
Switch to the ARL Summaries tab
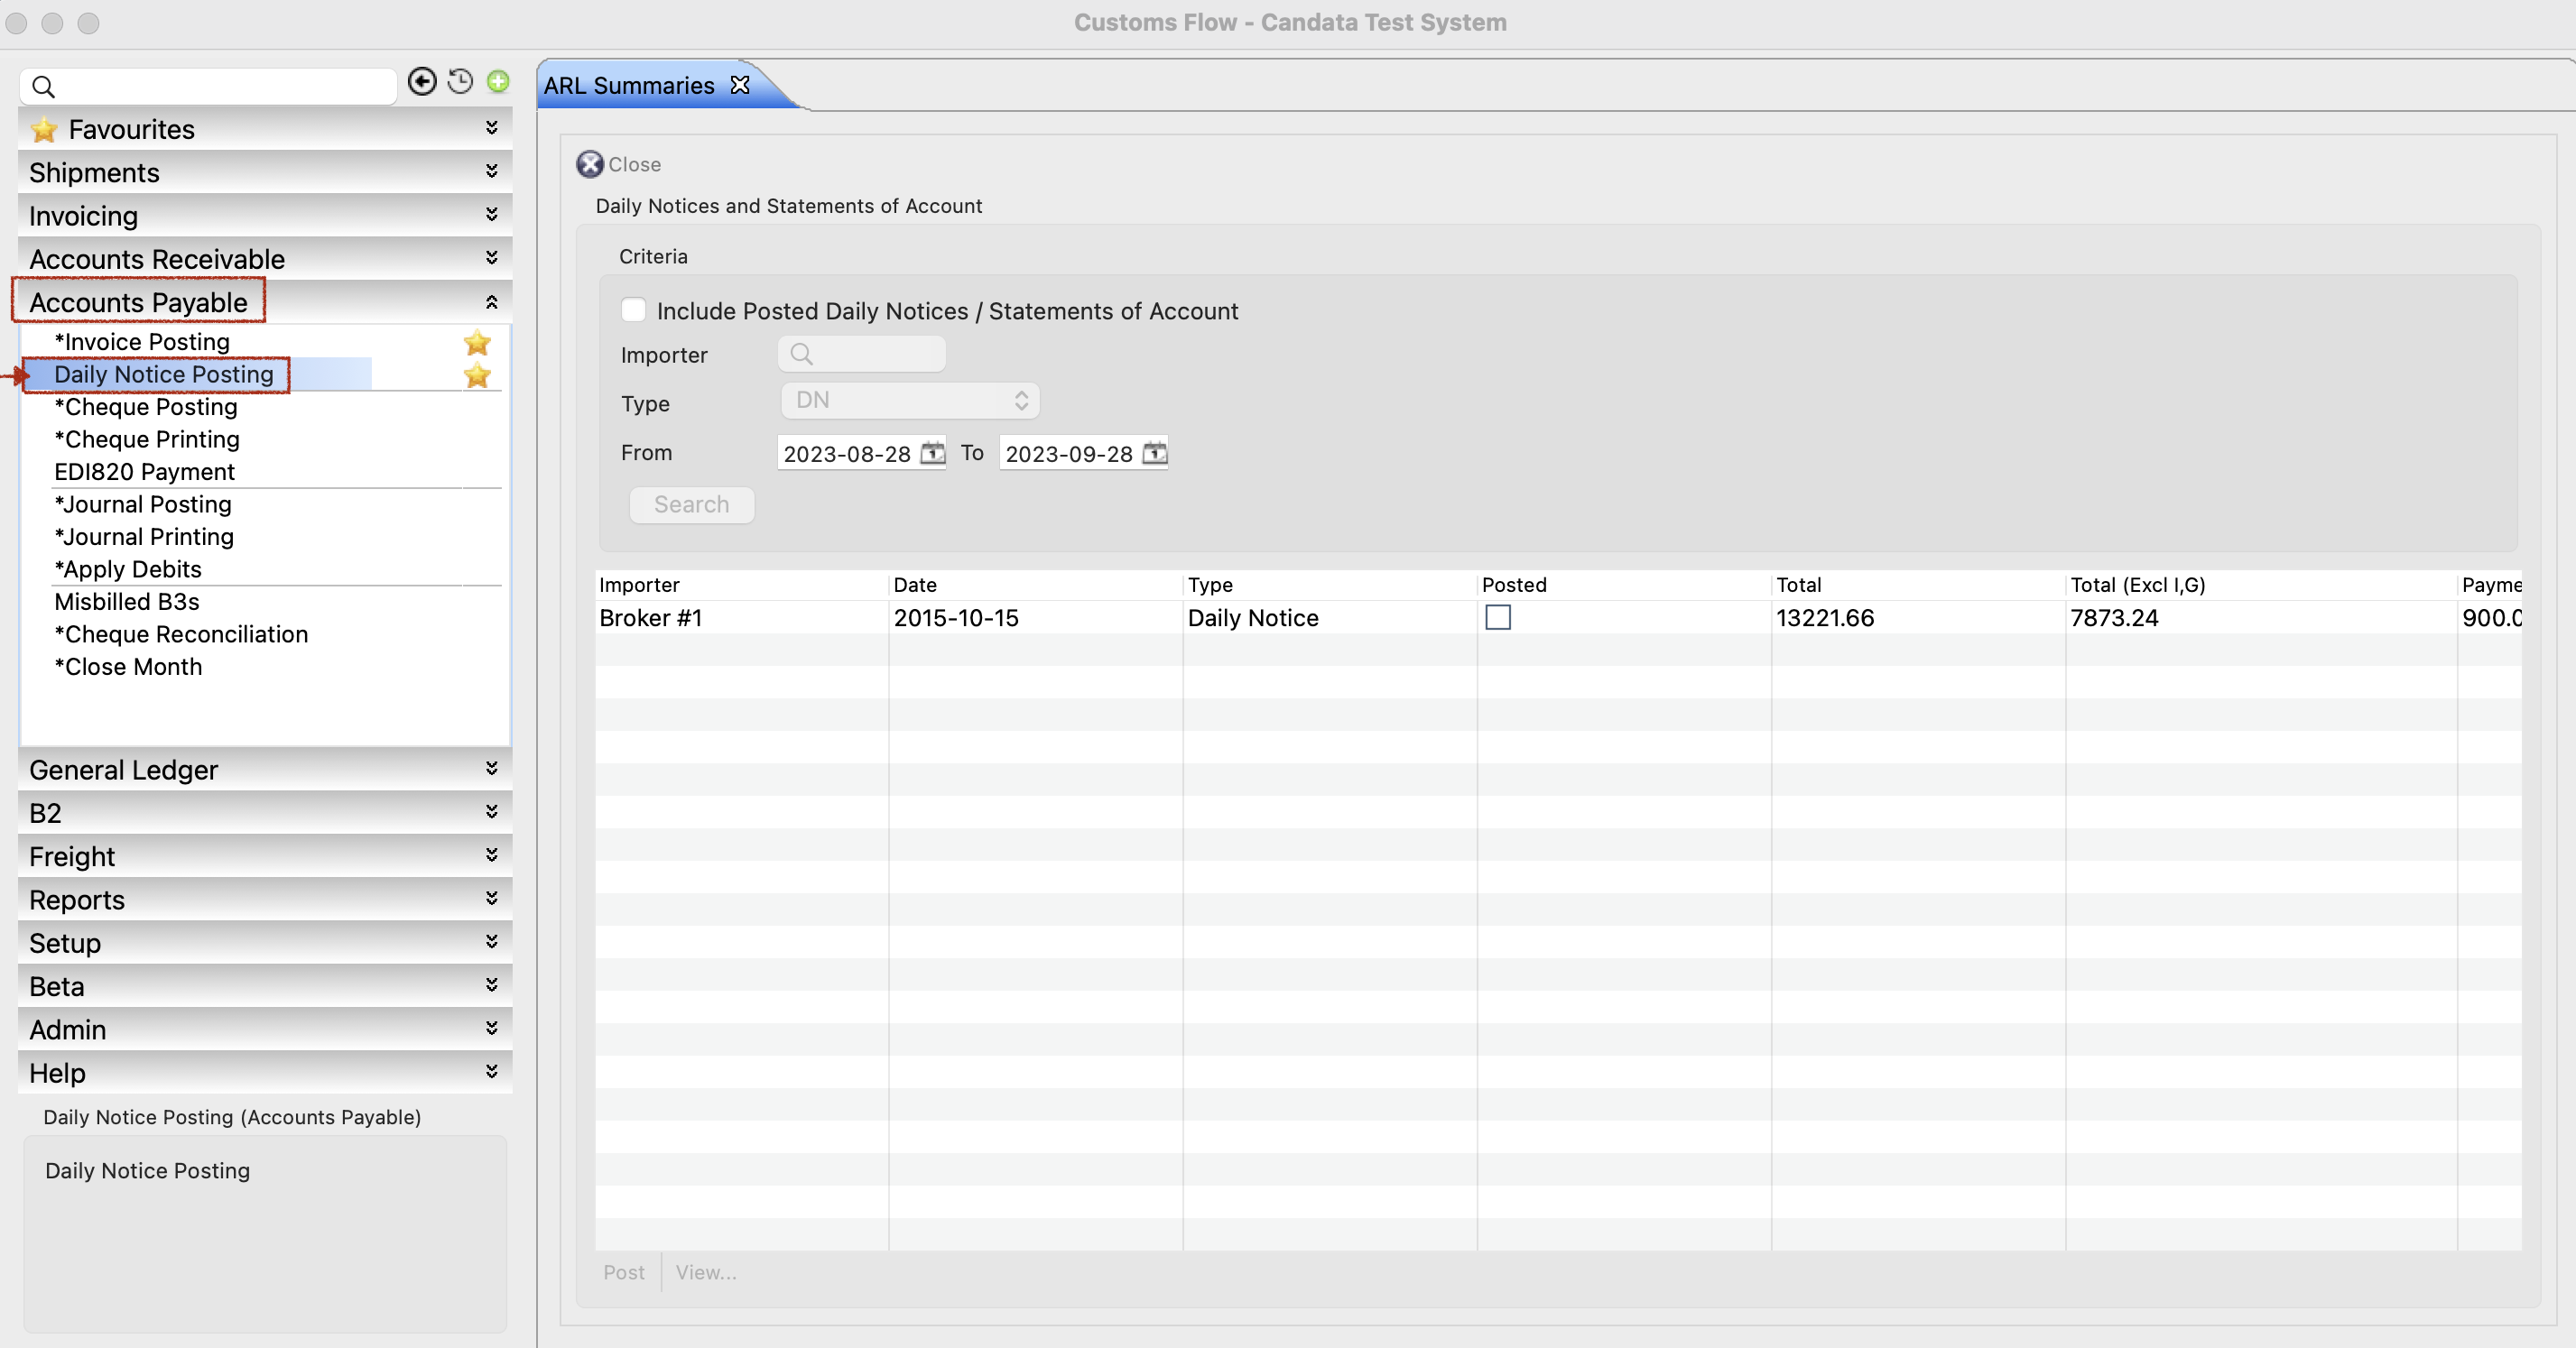point(628,86)
